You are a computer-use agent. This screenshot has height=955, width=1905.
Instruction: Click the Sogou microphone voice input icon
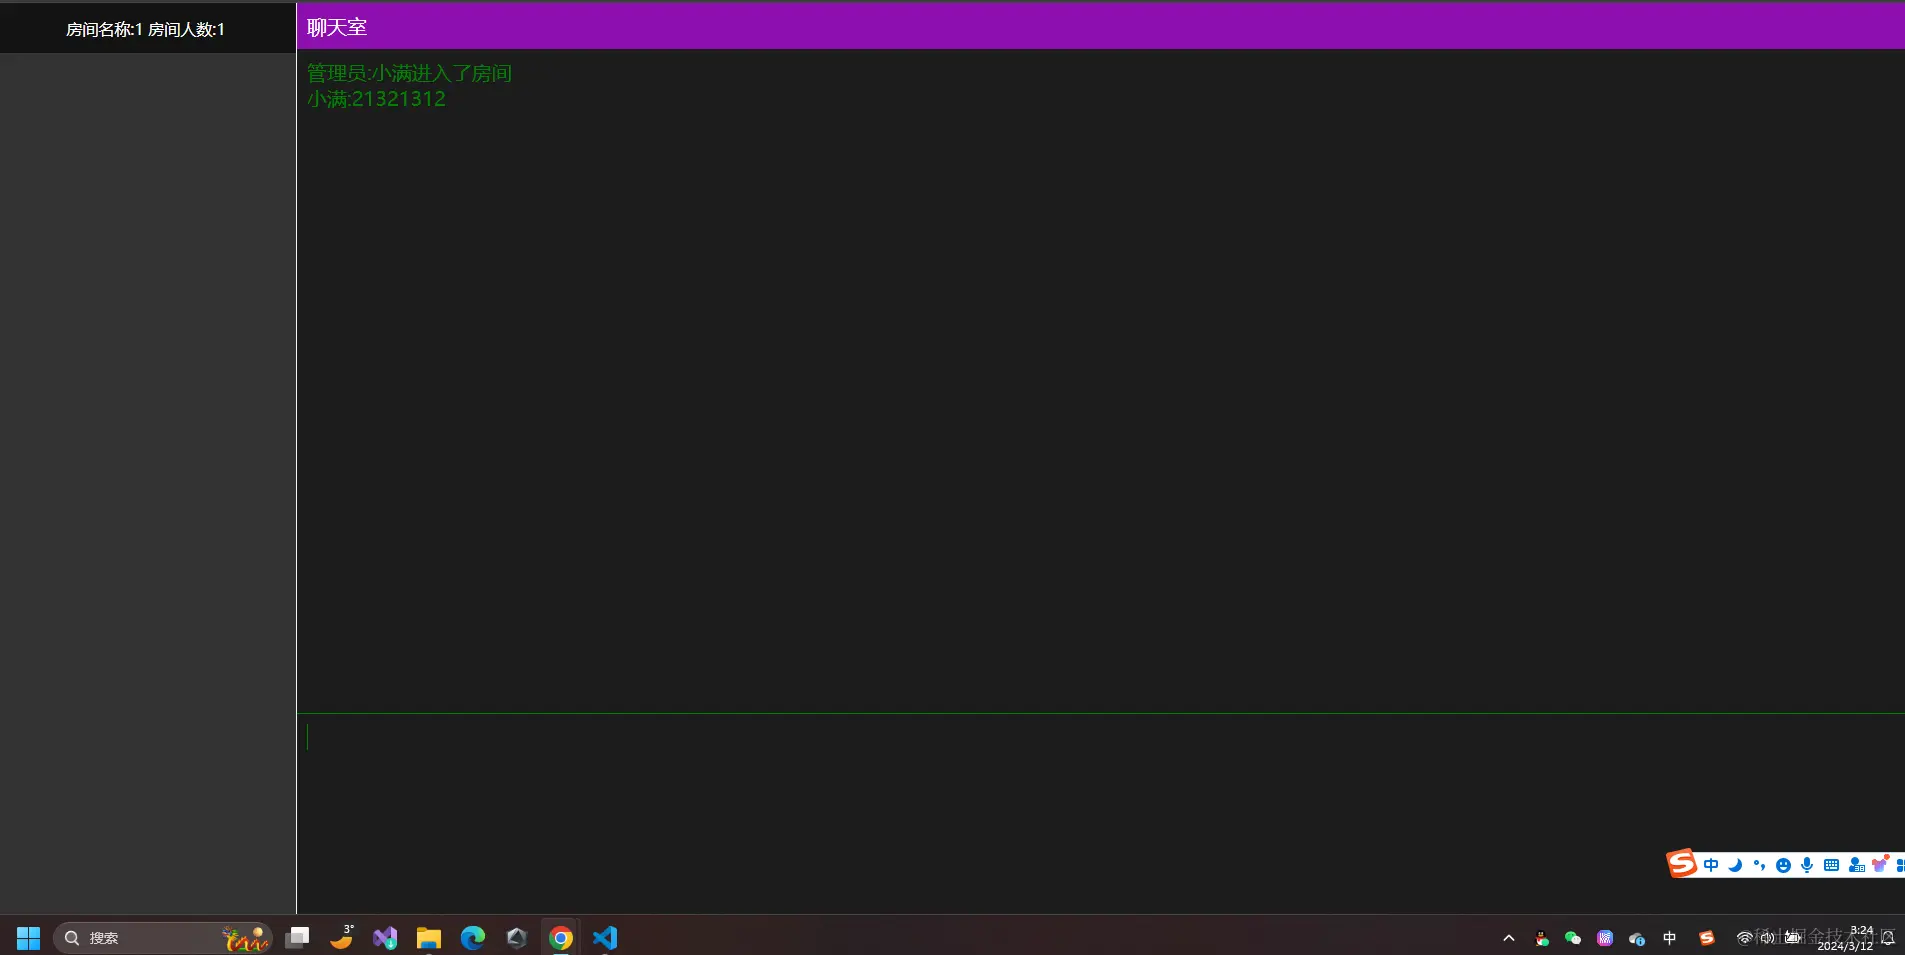pos(1807,865)
